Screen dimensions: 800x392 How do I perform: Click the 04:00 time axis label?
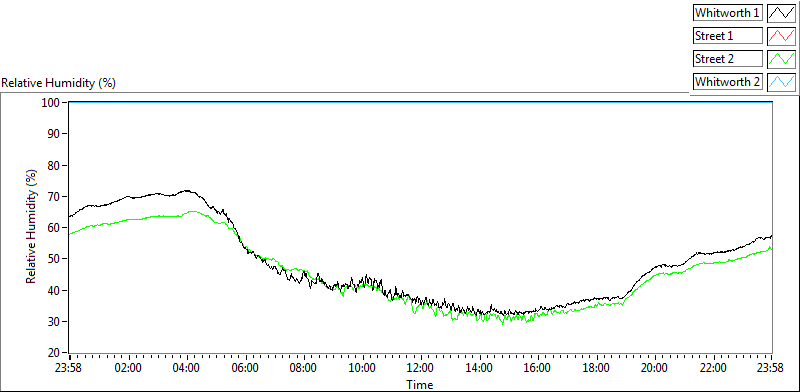click(x=186, y=369)
